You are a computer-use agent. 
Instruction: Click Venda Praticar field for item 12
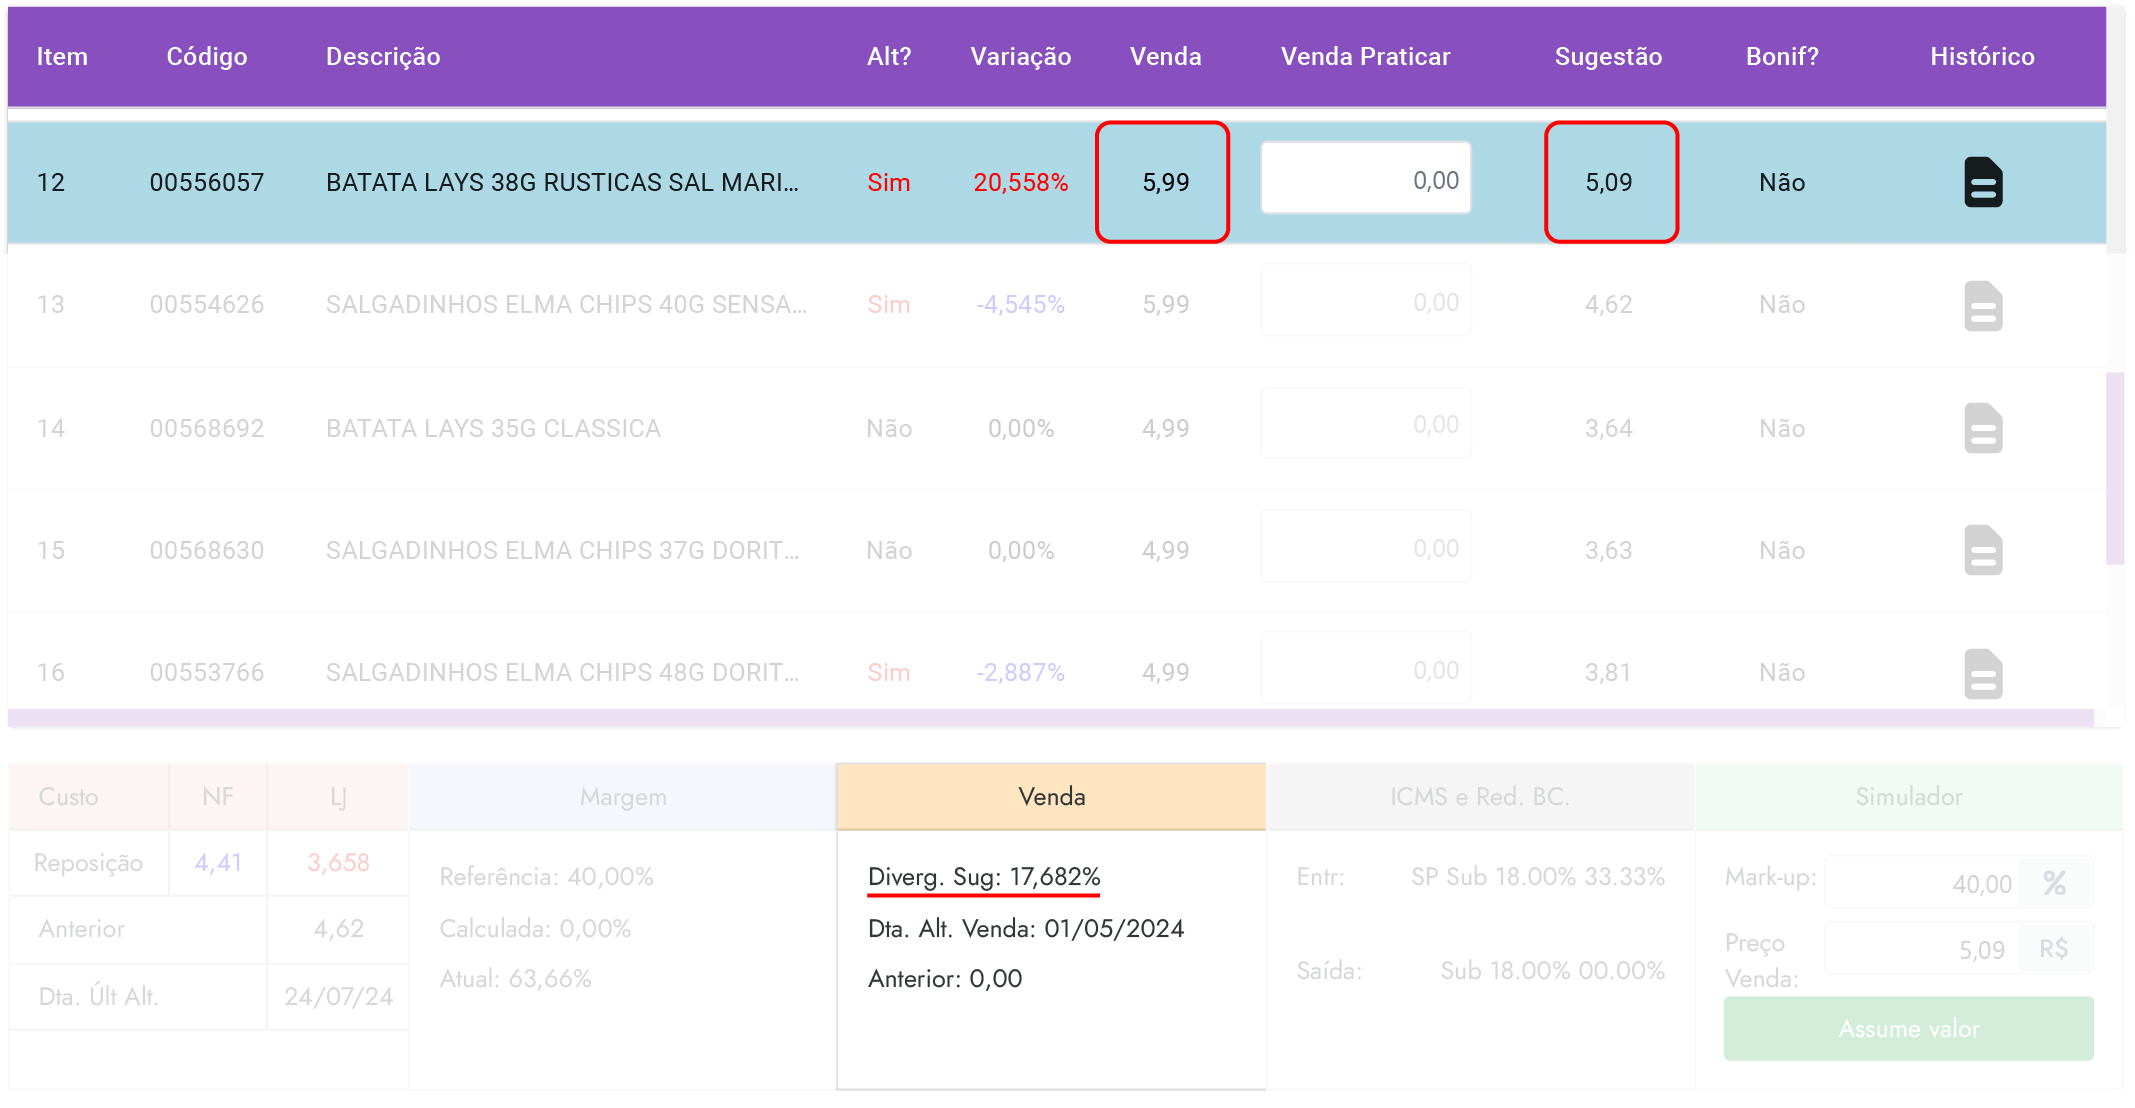coord(1365,180)
